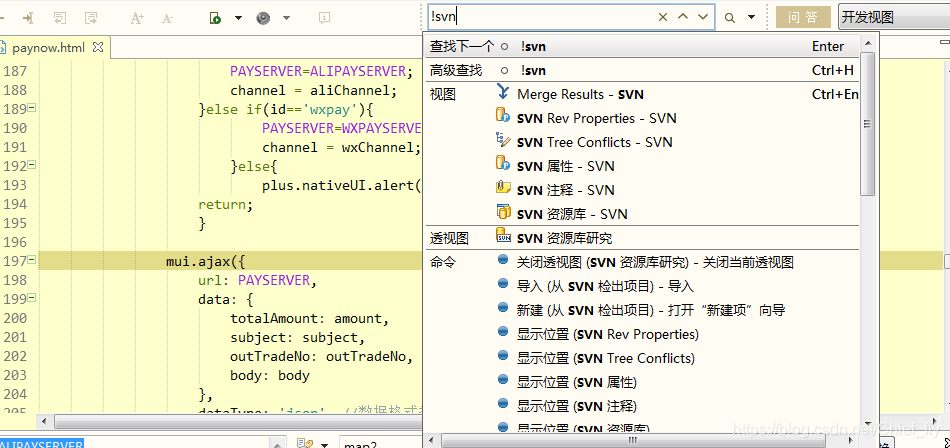Run 显示位置 (SVN Tree Conflicts) command
Screen dimensions: 950x448
pos(606,358)
